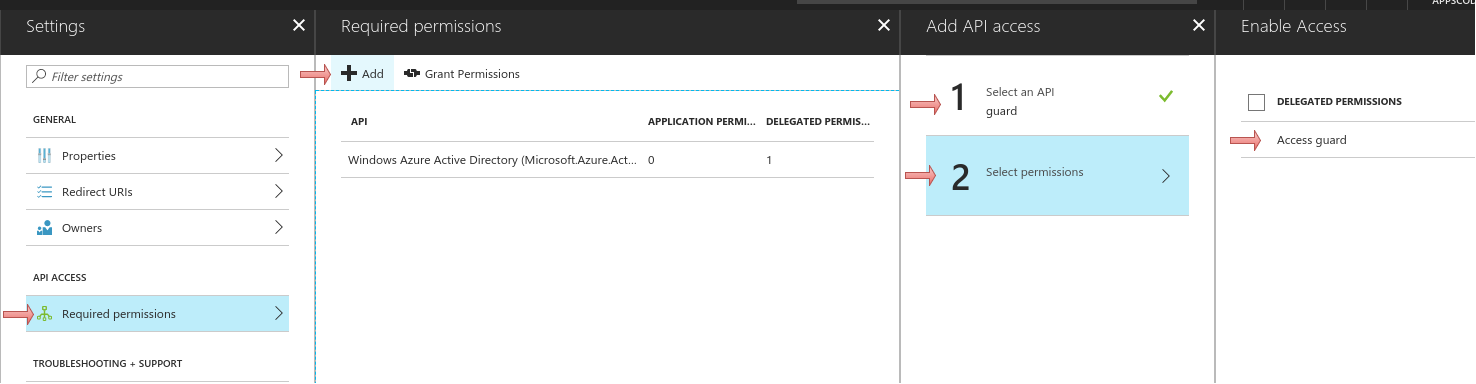Select the Access guard permission row
Image resolution: width=1476 pixels, height=384 pixels.
coord(1358,140)
